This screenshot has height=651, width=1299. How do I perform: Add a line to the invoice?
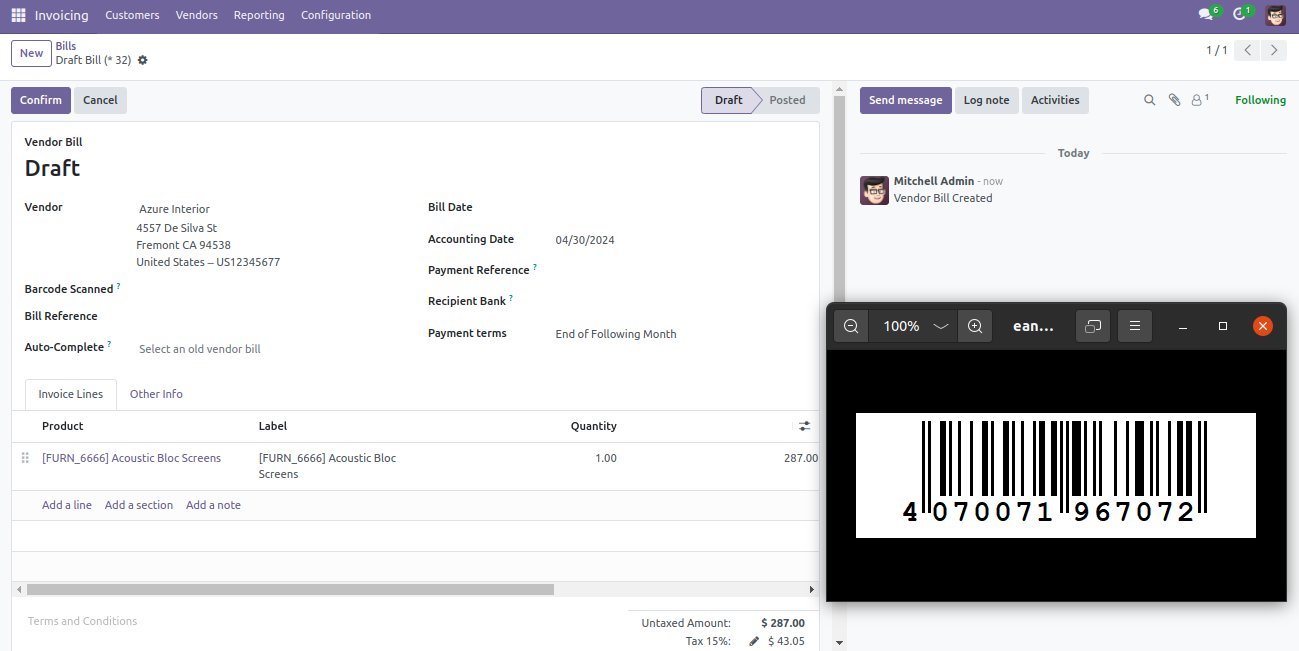coord(67,505)
